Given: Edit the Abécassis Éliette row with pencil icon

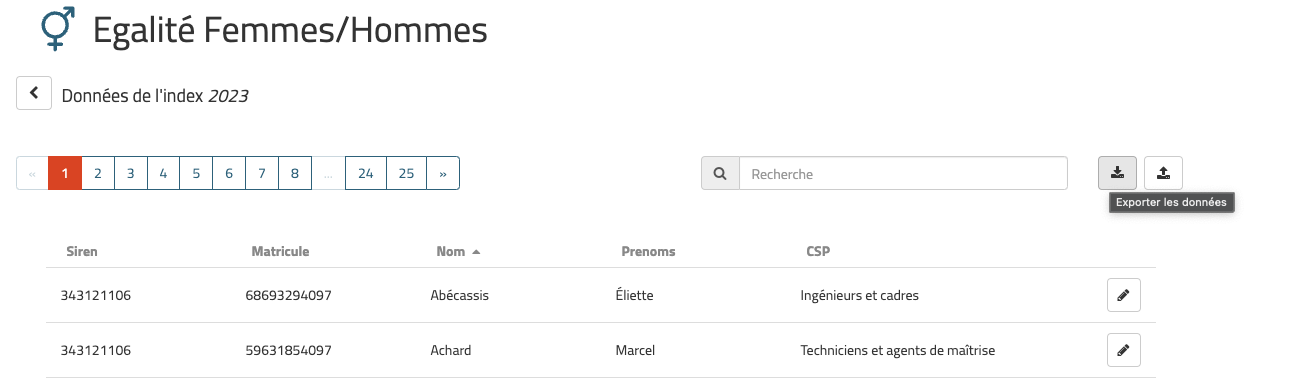Looking at the screenshot, I should pyautogui.click(x=1123, y=295).
